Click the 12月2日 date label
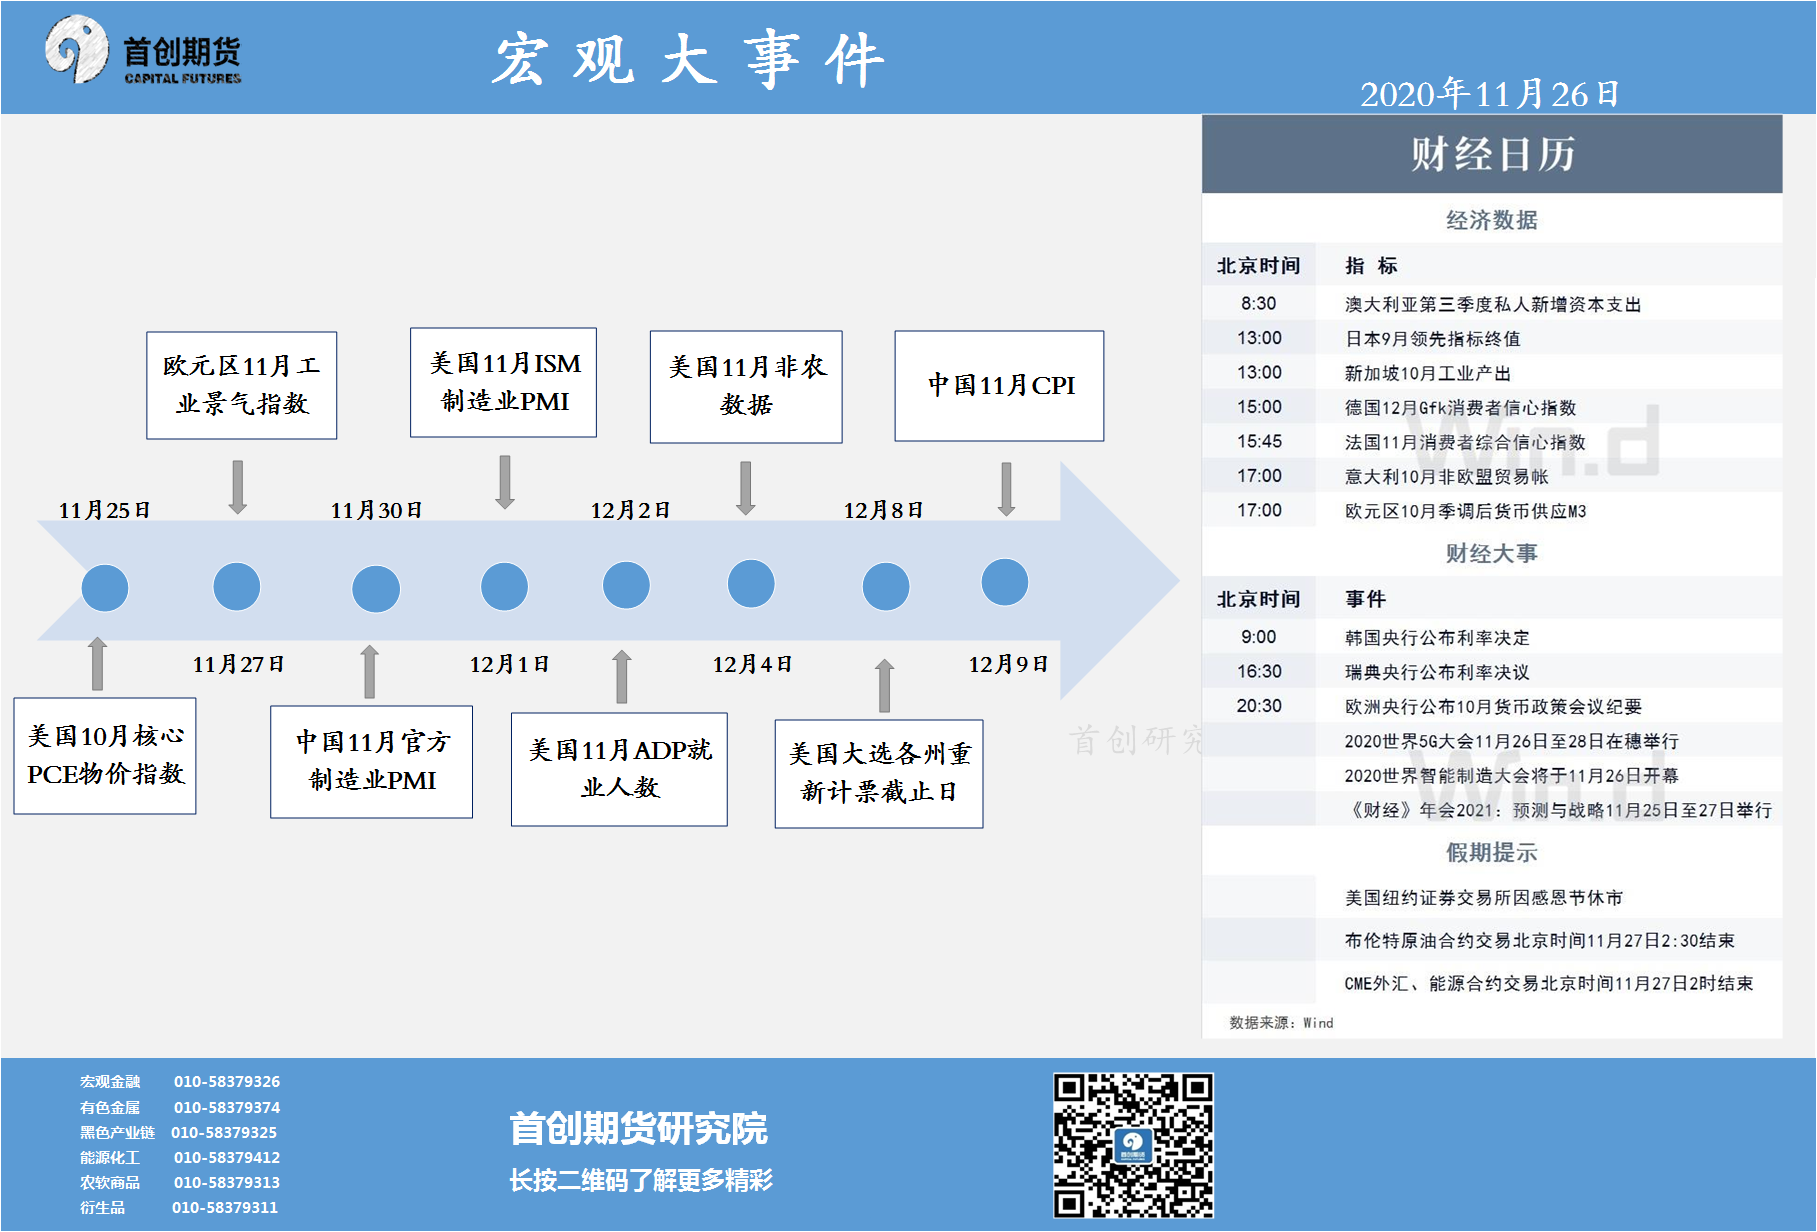Image resolution: width=1817 pixels, height=1232 pixels. (x=630, y=510)
